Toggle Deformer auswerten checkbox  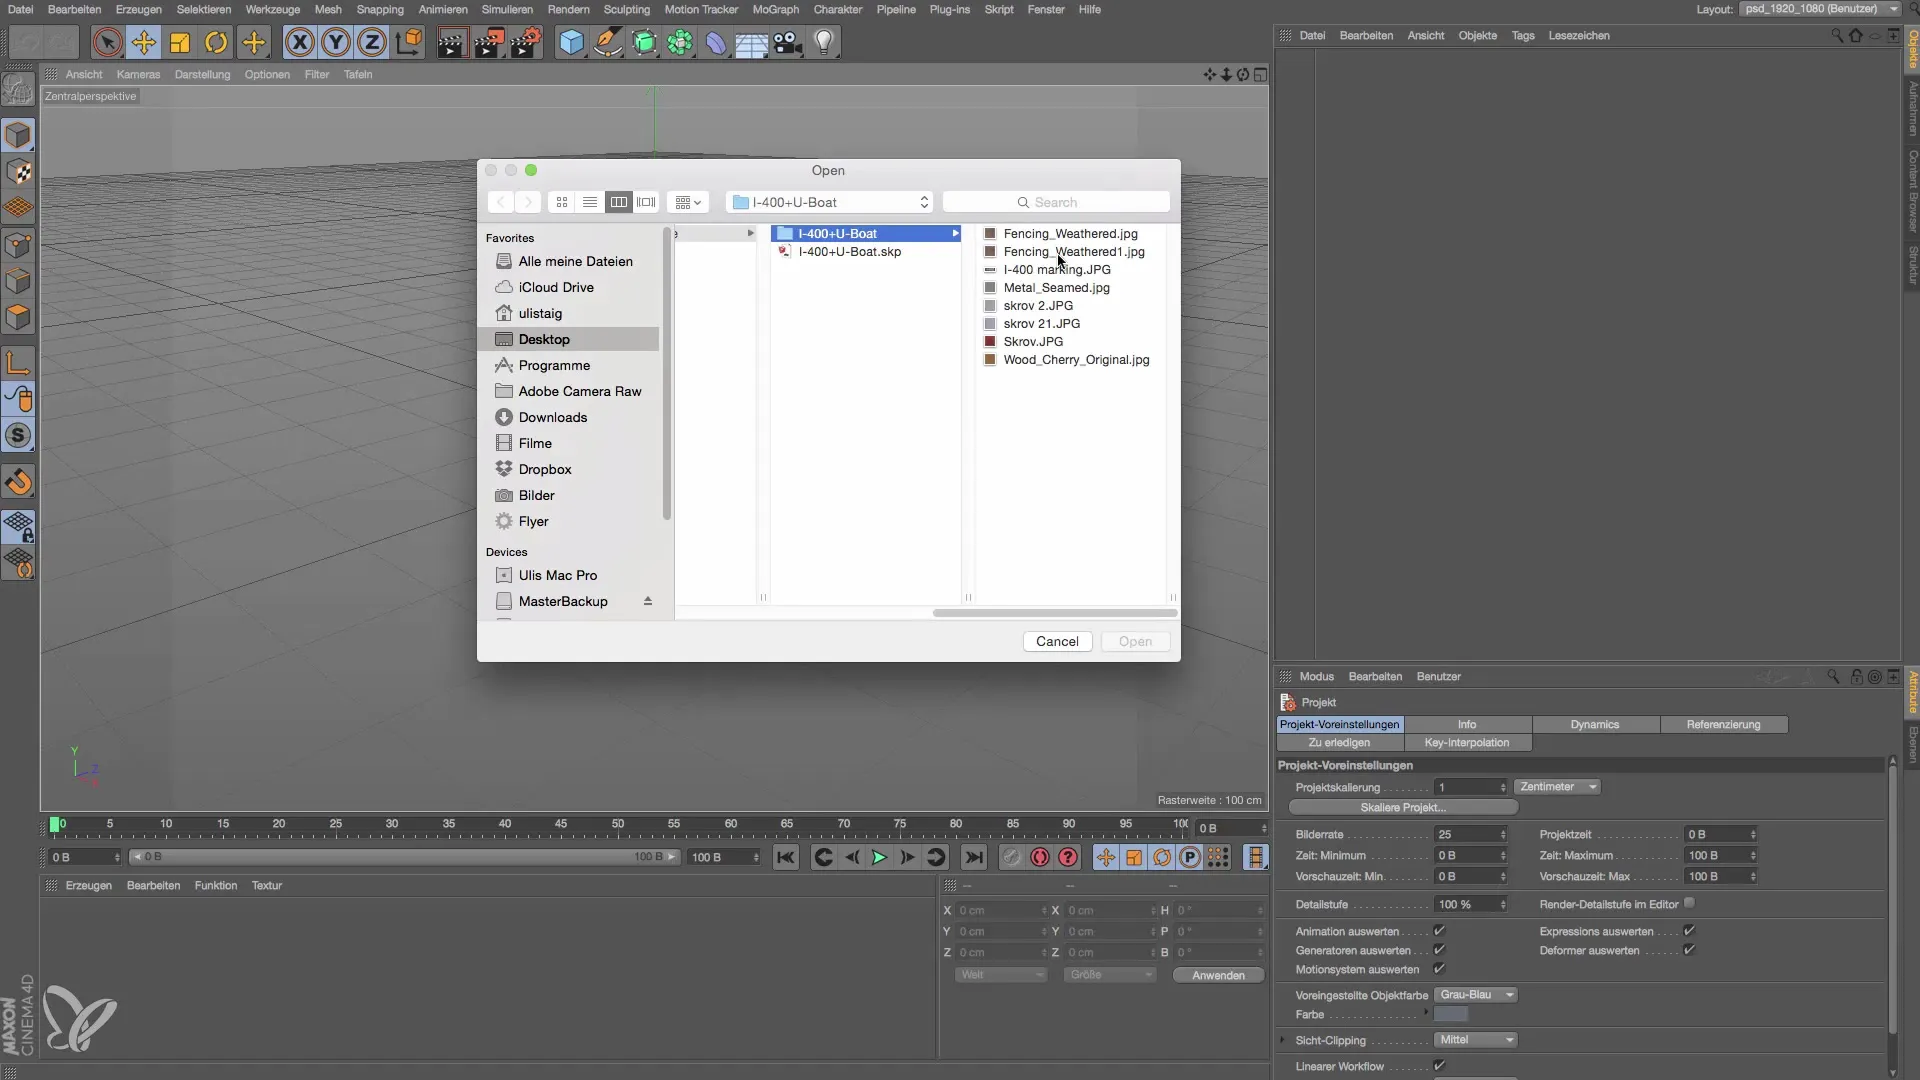[1689, 950]
